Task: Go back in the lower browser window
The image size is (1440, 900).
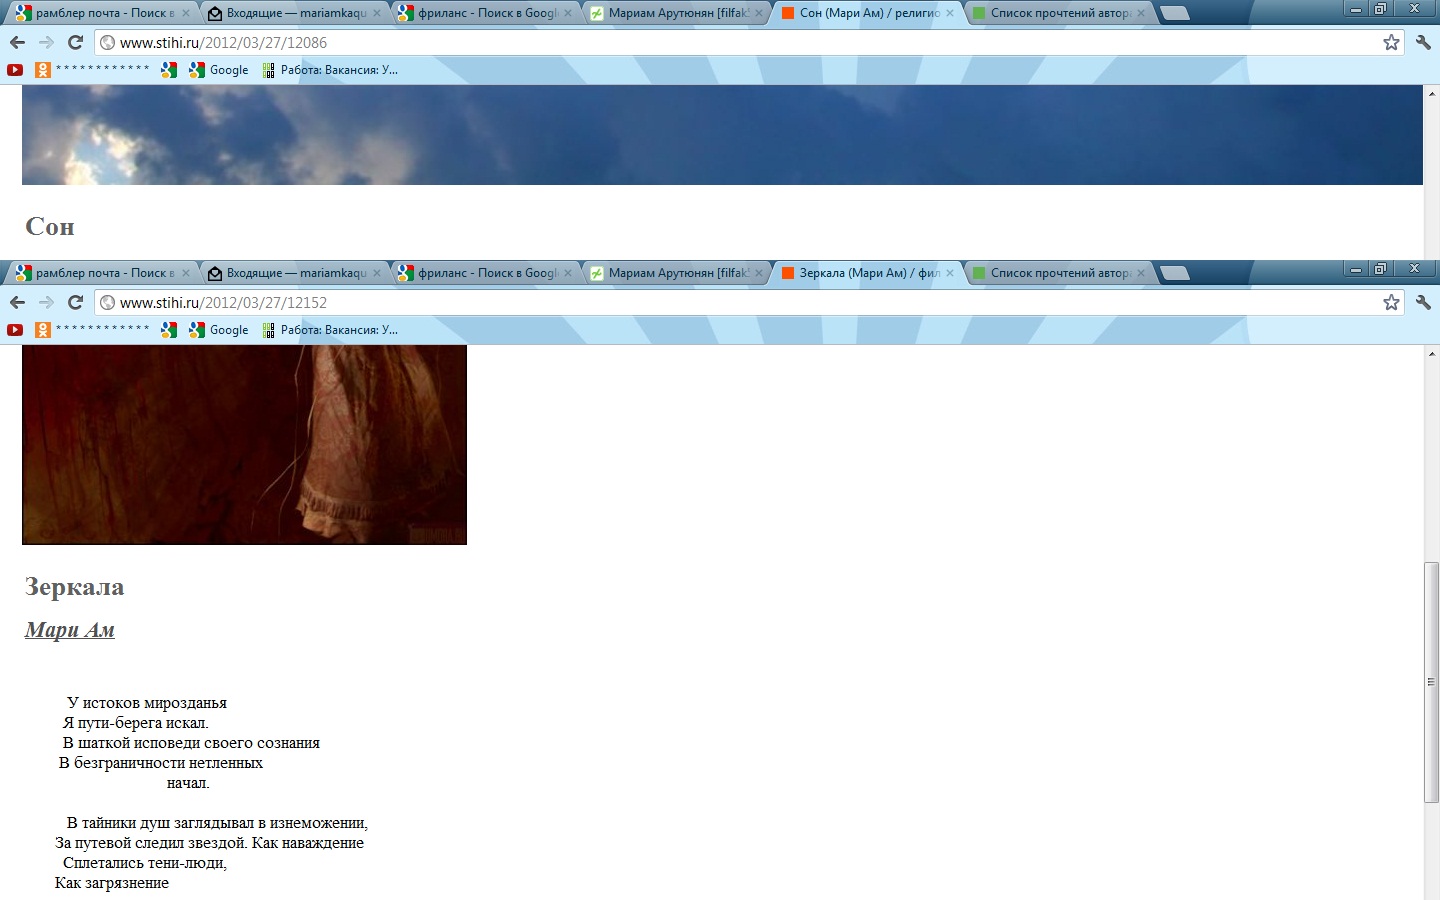Action: pos(17,302)
